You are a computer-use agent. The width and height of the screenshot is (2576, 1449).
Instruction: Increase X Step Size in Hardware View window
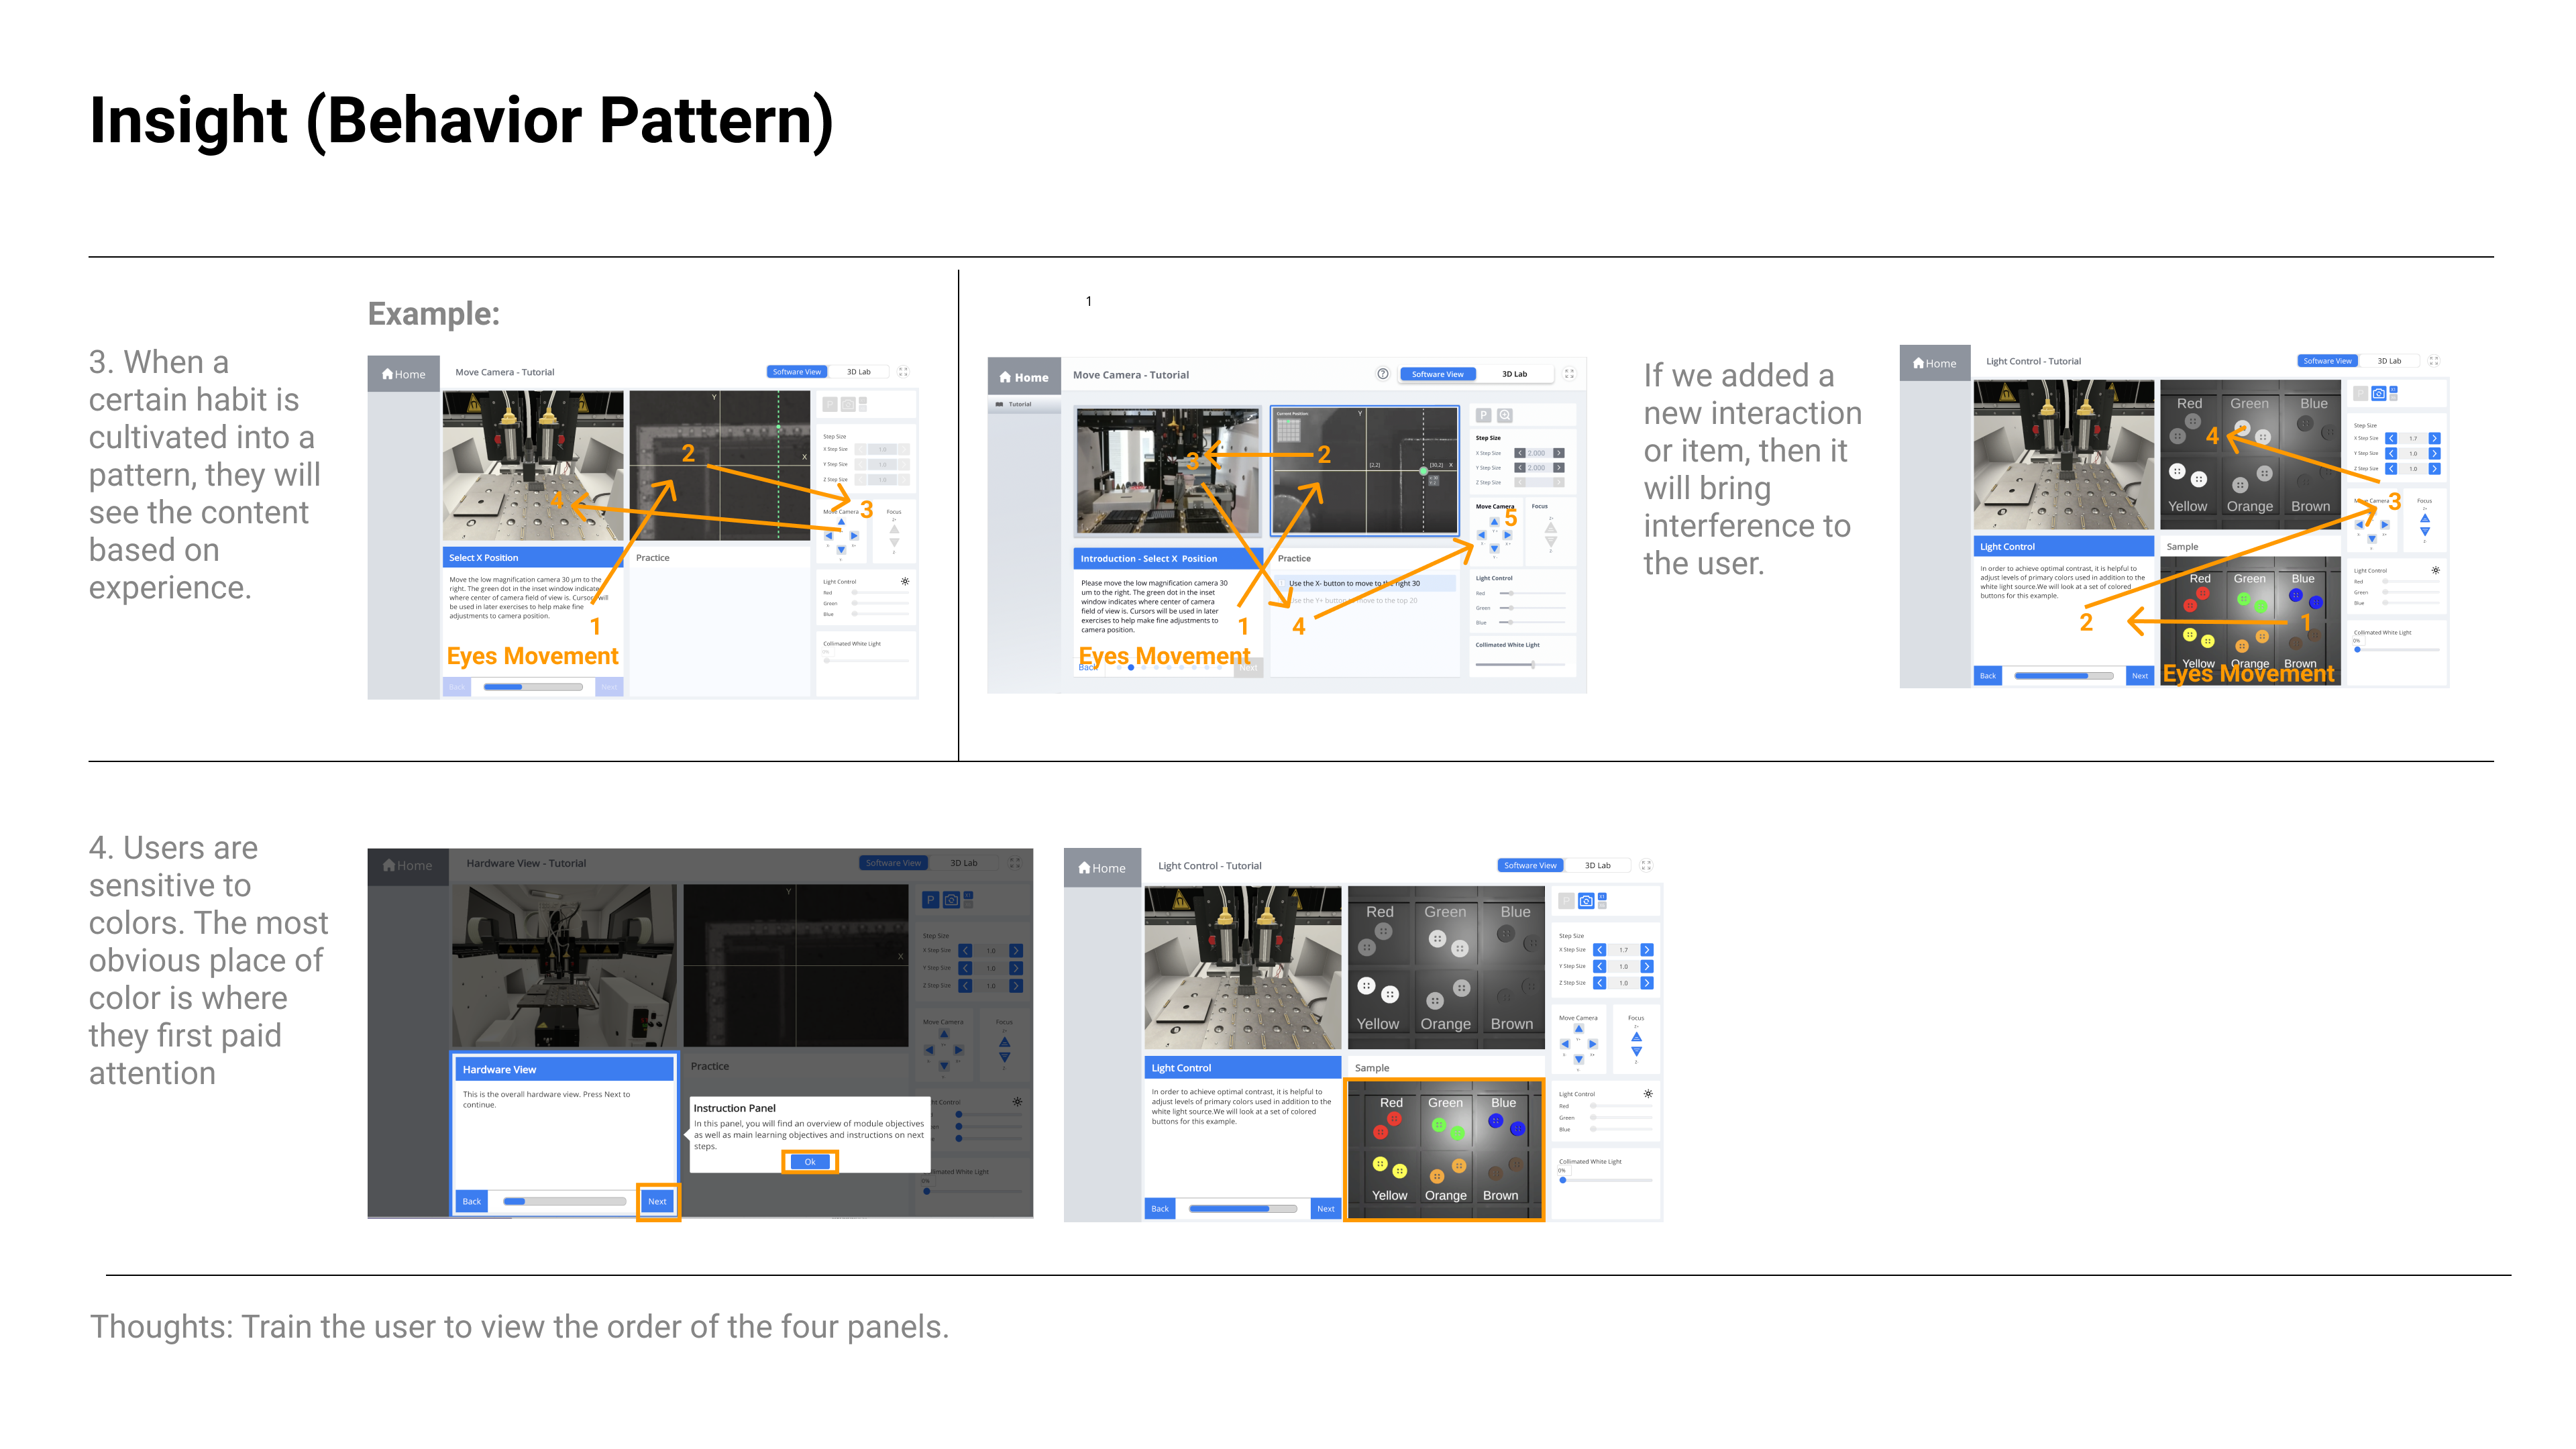(1015, 950)
